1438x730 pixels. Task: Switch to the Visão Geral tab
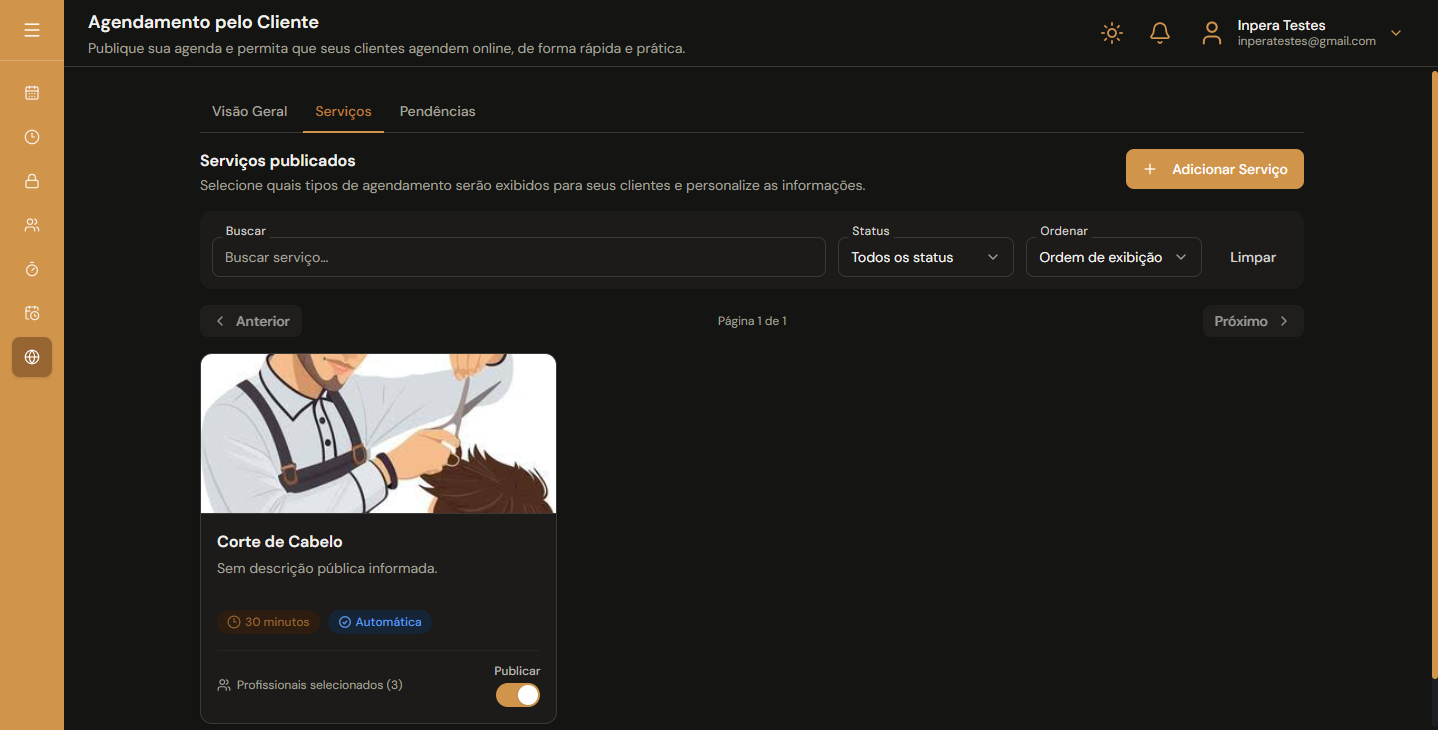250,111
